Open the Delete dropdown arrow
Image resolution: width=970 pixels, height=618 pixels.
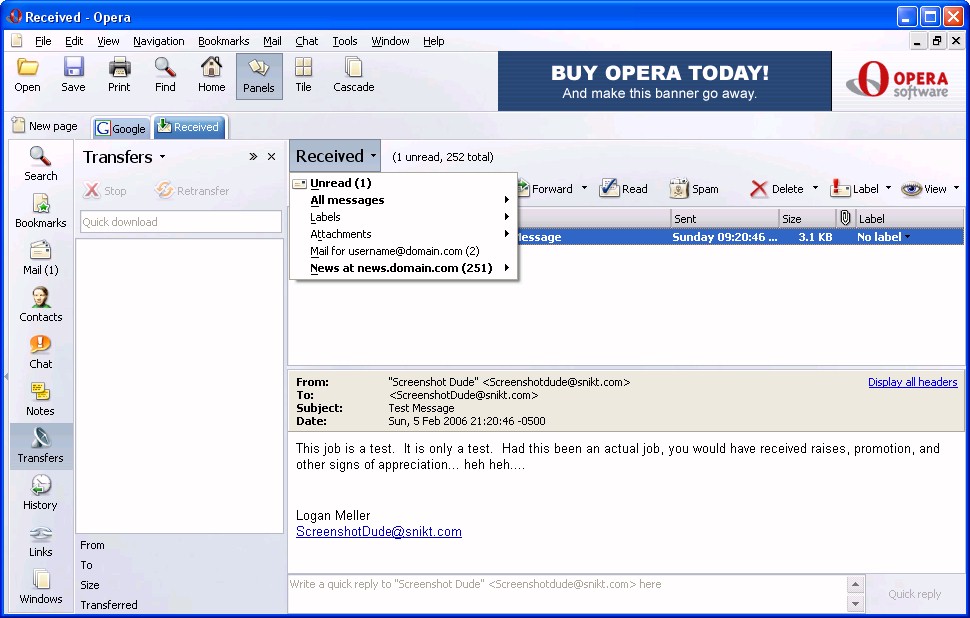(815, 188)
